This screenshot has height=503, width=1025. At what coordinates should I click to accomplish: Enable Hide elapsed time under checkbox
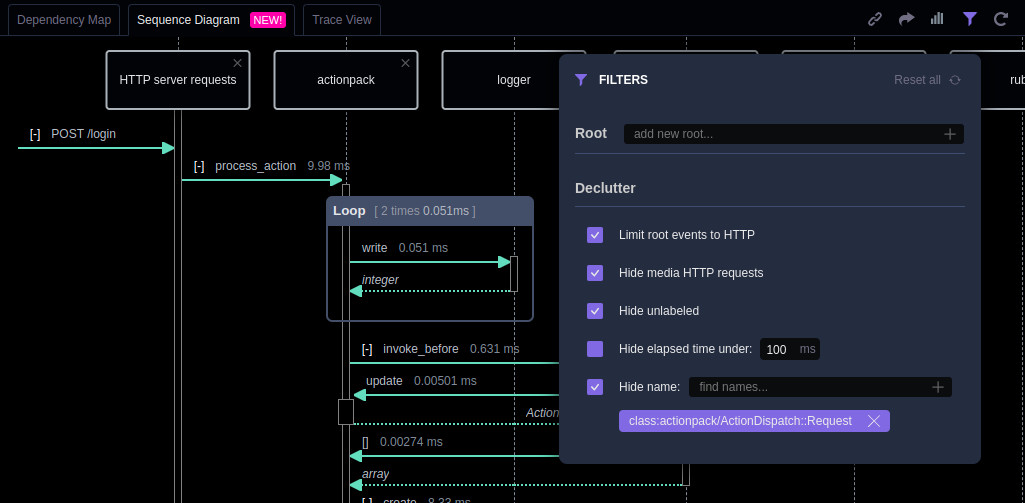[595, 349]
